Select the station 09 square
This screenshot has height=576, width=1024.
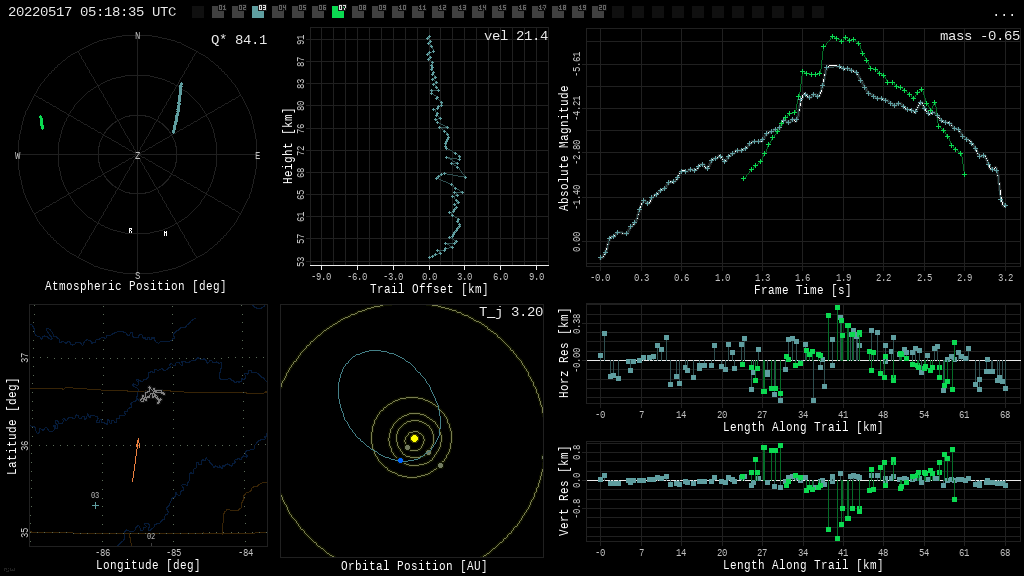[x=378, y=12]
